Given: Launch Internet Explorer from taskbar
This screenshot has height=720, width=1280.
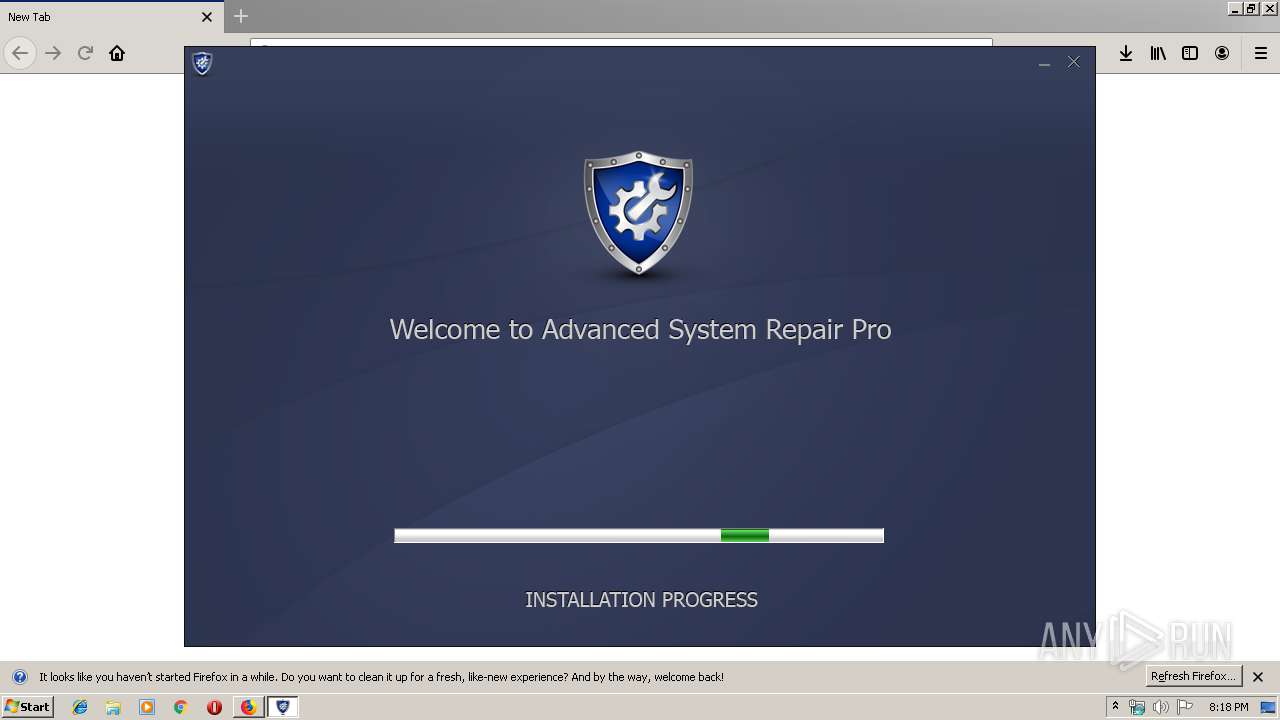Looking at the screenshot, I should (x=80, y=707).
